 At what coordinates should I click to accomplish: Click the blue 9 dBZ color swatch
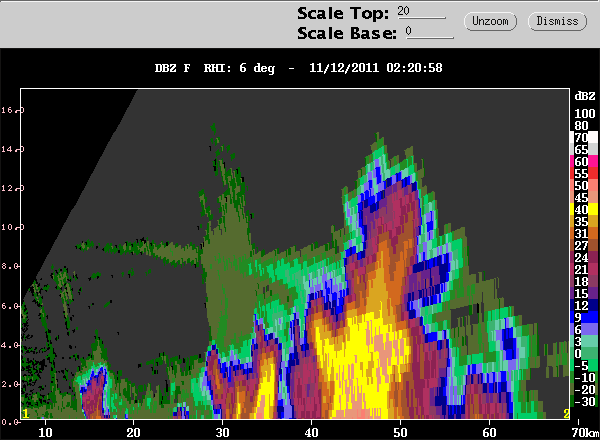[x=584, y=317]
